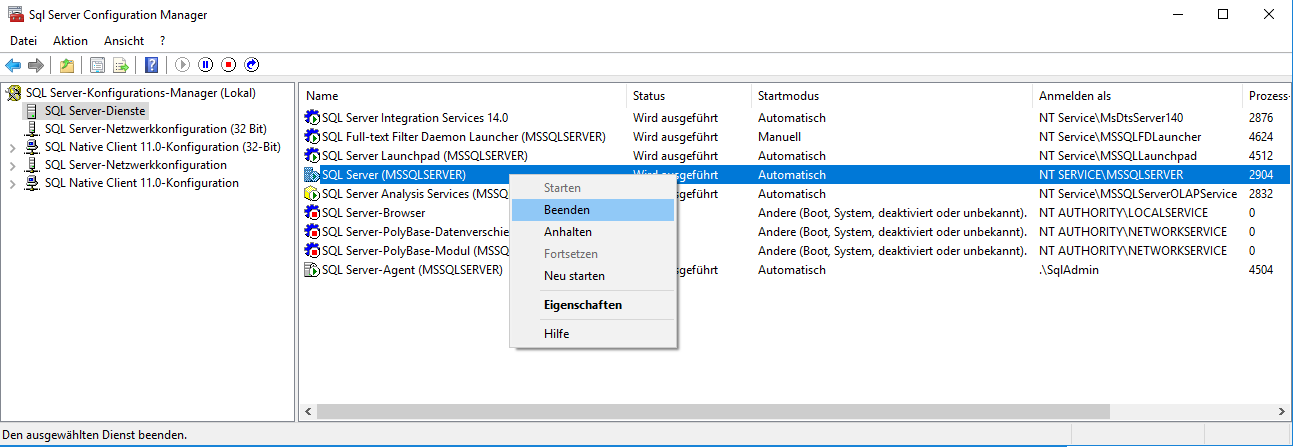The width and height of the screenshot is (1293, 447).
Task: Click process ID 4512
Action: (1261, 156)
